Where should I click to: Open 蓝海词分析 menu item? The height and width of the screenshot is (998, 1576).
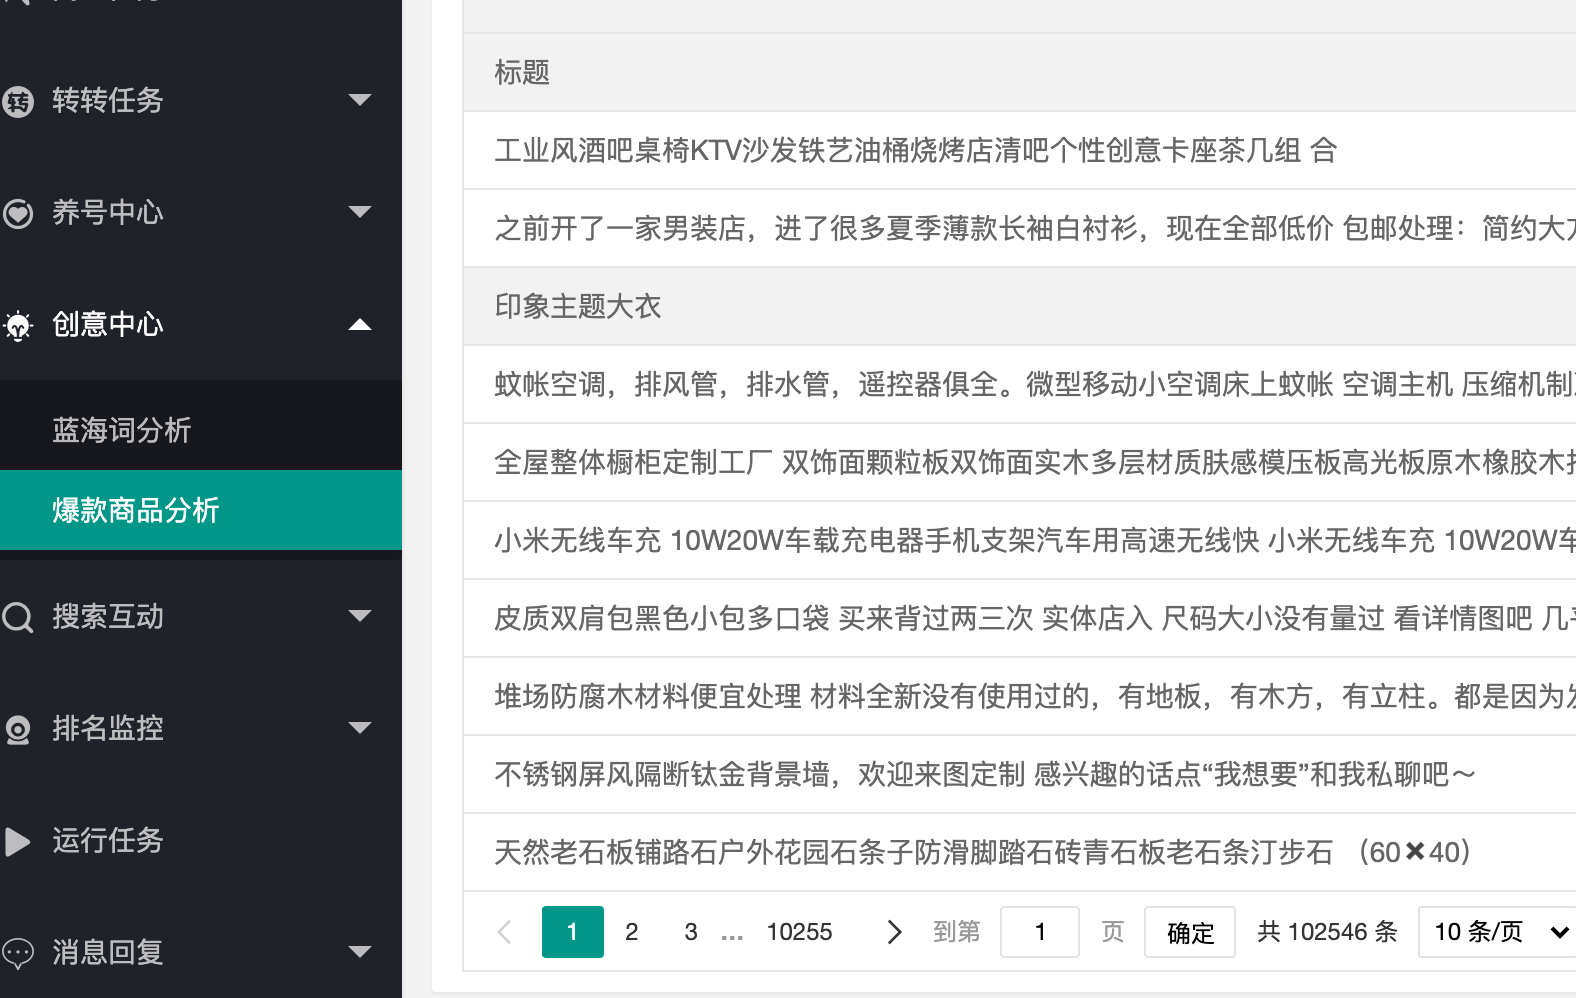click(x=121, y=430)
